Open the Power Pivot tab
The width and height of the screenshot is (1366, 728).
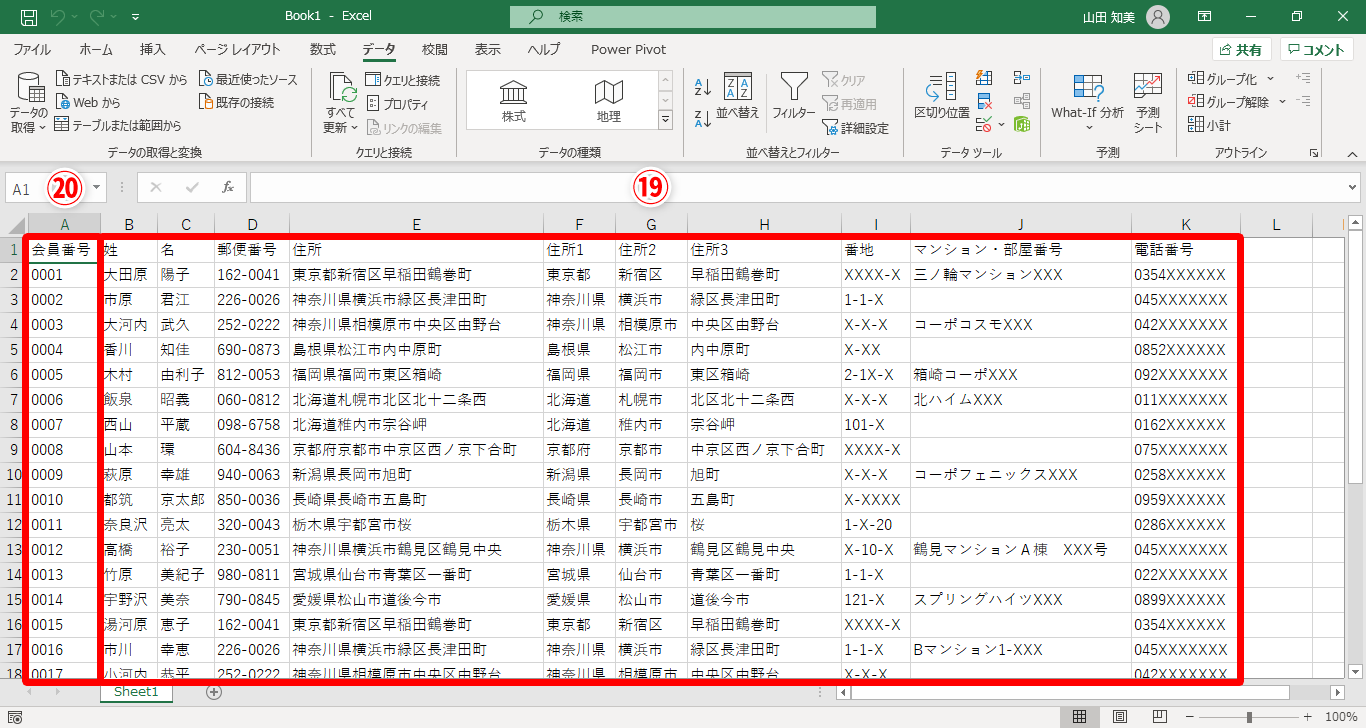(628, 49)
